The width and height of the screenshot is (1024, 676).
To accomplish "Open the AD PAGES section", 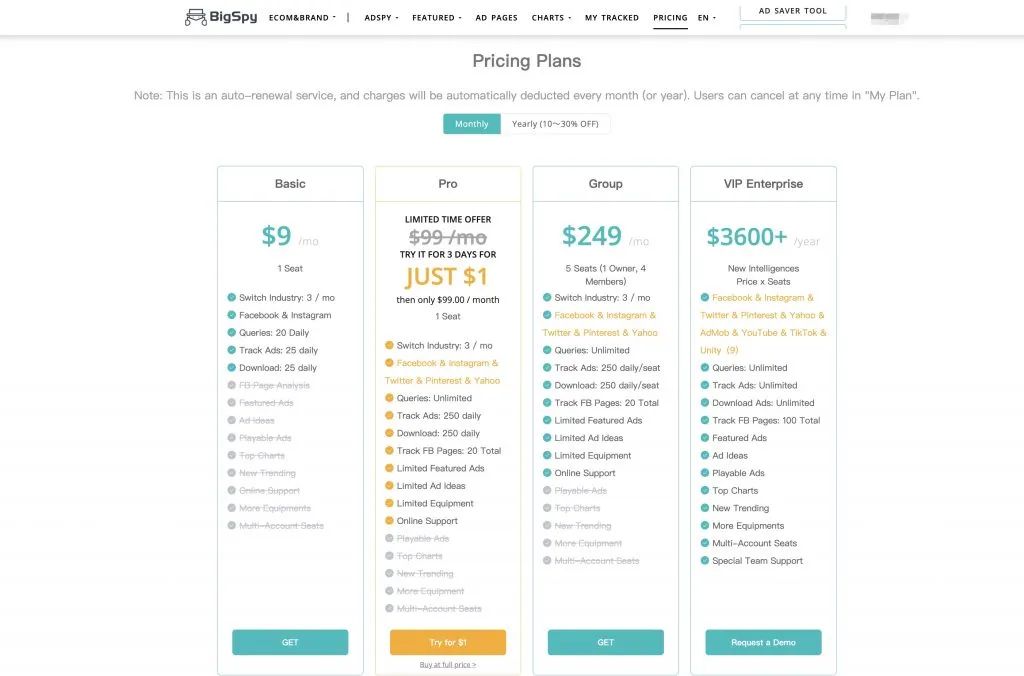I will tap(496, 17).
